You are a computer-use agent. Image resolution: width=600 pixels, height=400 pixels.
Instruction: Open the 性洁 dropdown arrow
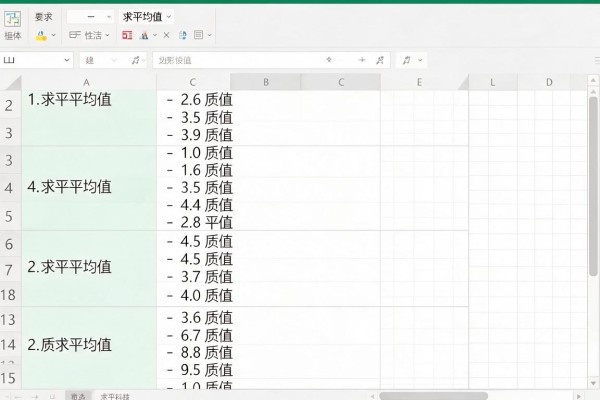coord(108,35)
